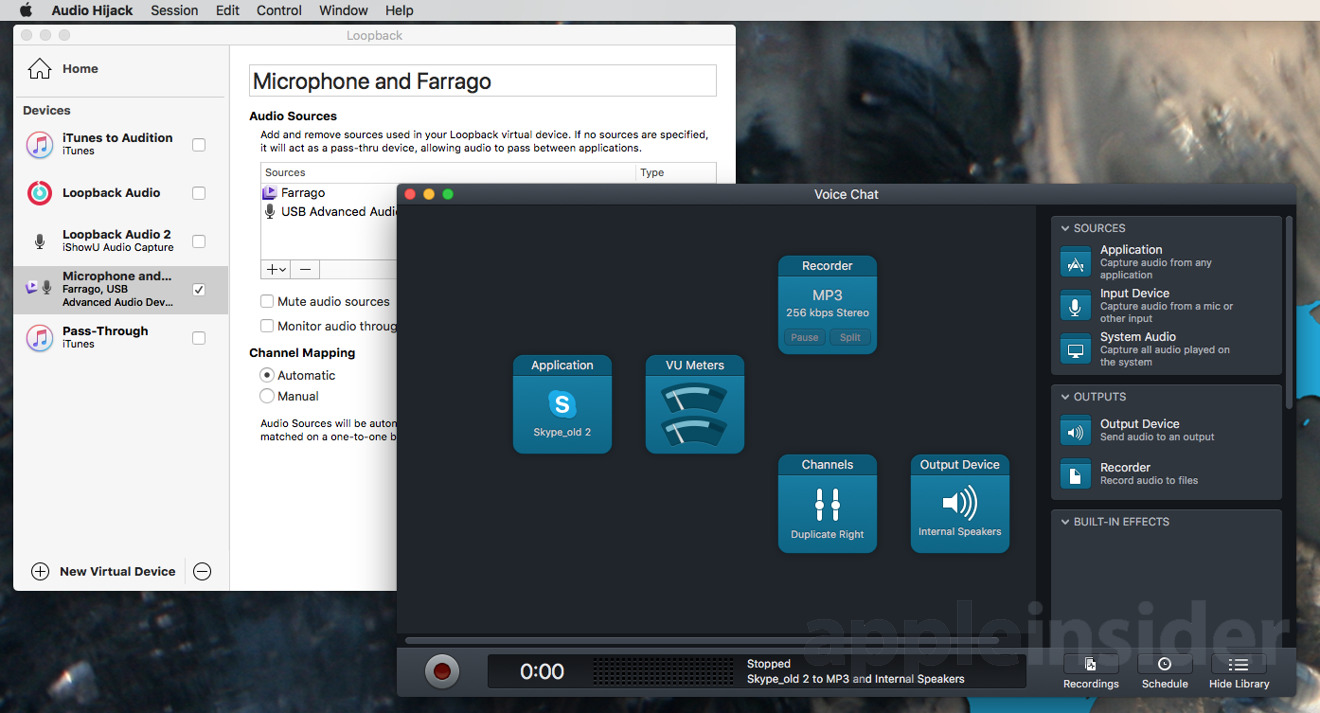Image resolution: width=1320 pixels, height=713 pixels.
Task: Click the Type column header
Action: pos(676,173)
